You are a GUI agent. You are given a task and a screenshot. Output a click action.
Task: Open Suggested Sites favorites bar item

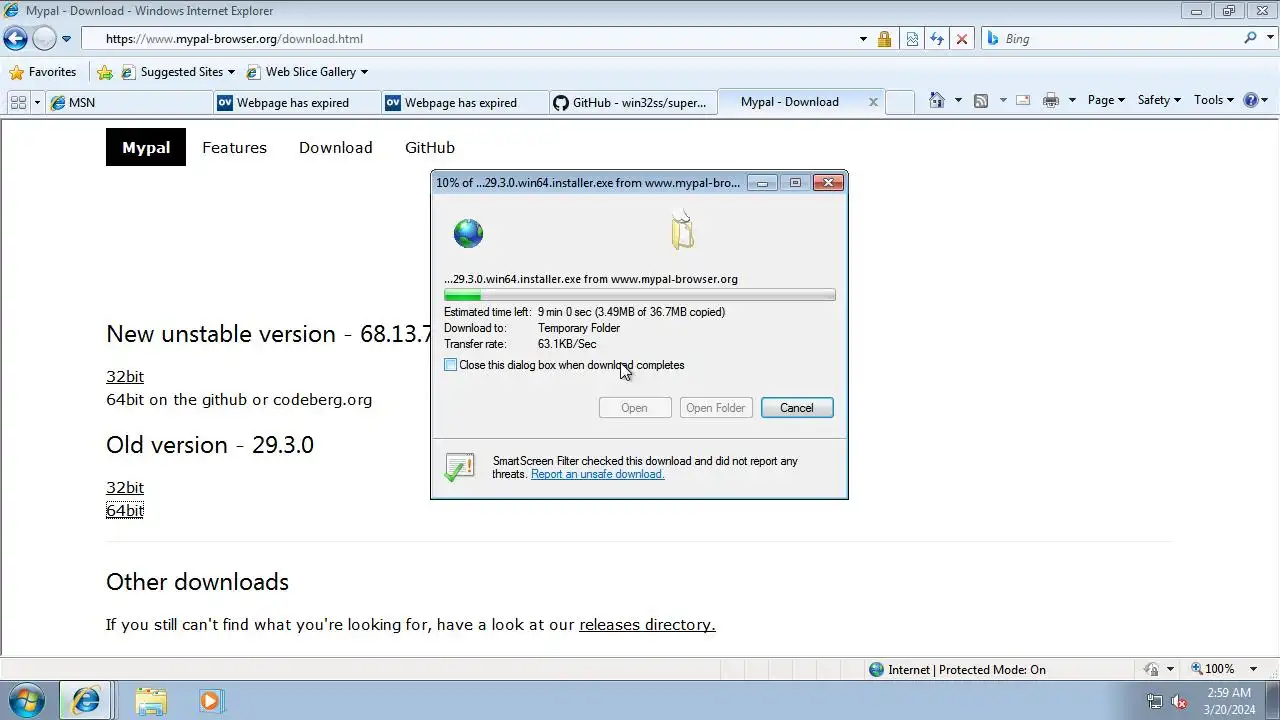click(x=178, y=72)
